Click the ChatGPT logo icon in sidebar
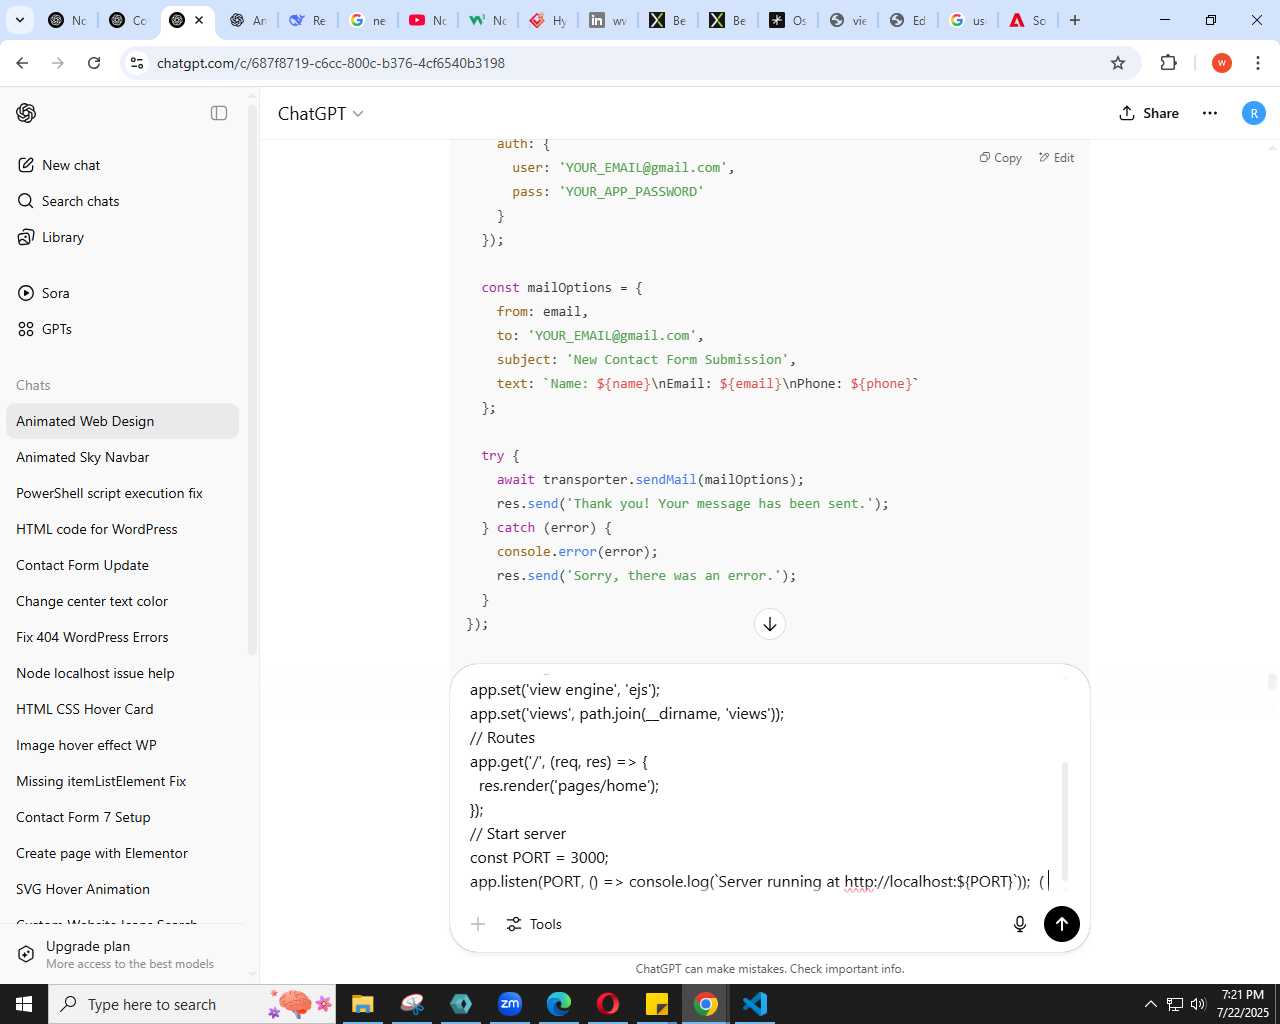The width and height of the screenshot is (1280, 1024). click(26, 113)
